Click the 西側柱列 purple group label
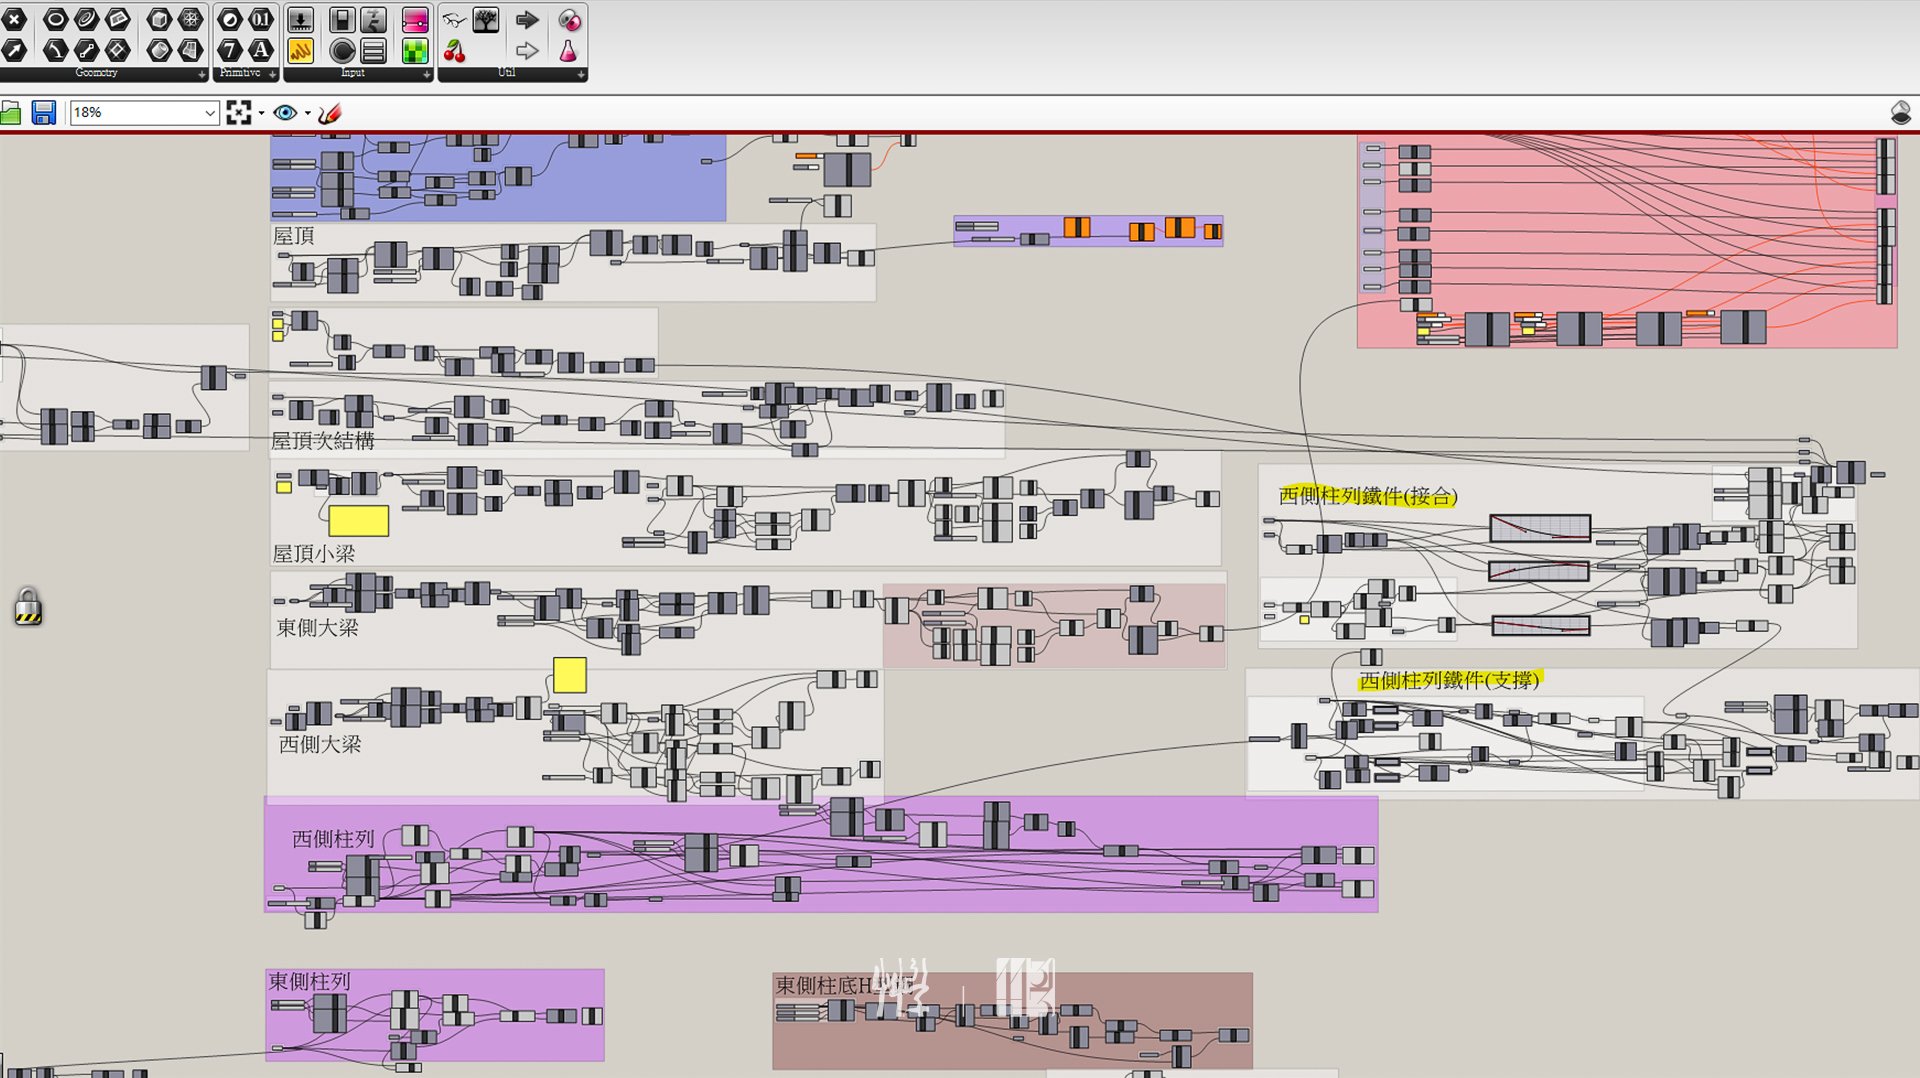The width and height of the screenshot is (1920, 1078). pyautogui.click(x=333, y=839)
